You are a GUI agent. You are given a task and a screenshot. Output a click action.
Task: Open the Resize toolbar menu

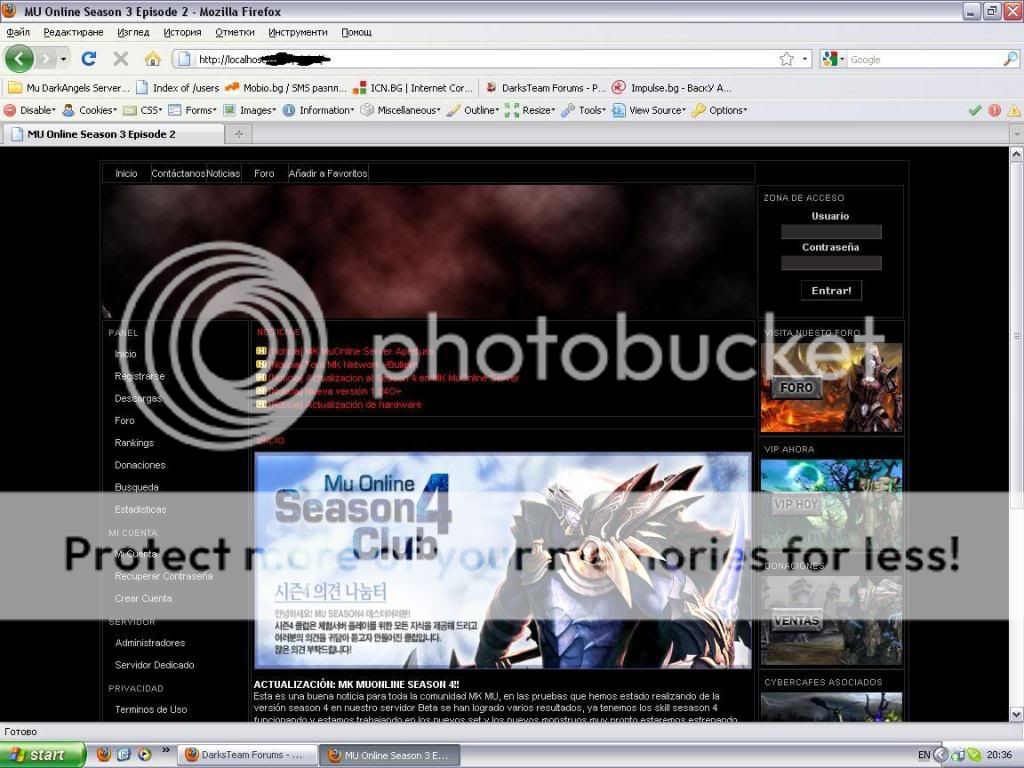[x=530, y=110]
